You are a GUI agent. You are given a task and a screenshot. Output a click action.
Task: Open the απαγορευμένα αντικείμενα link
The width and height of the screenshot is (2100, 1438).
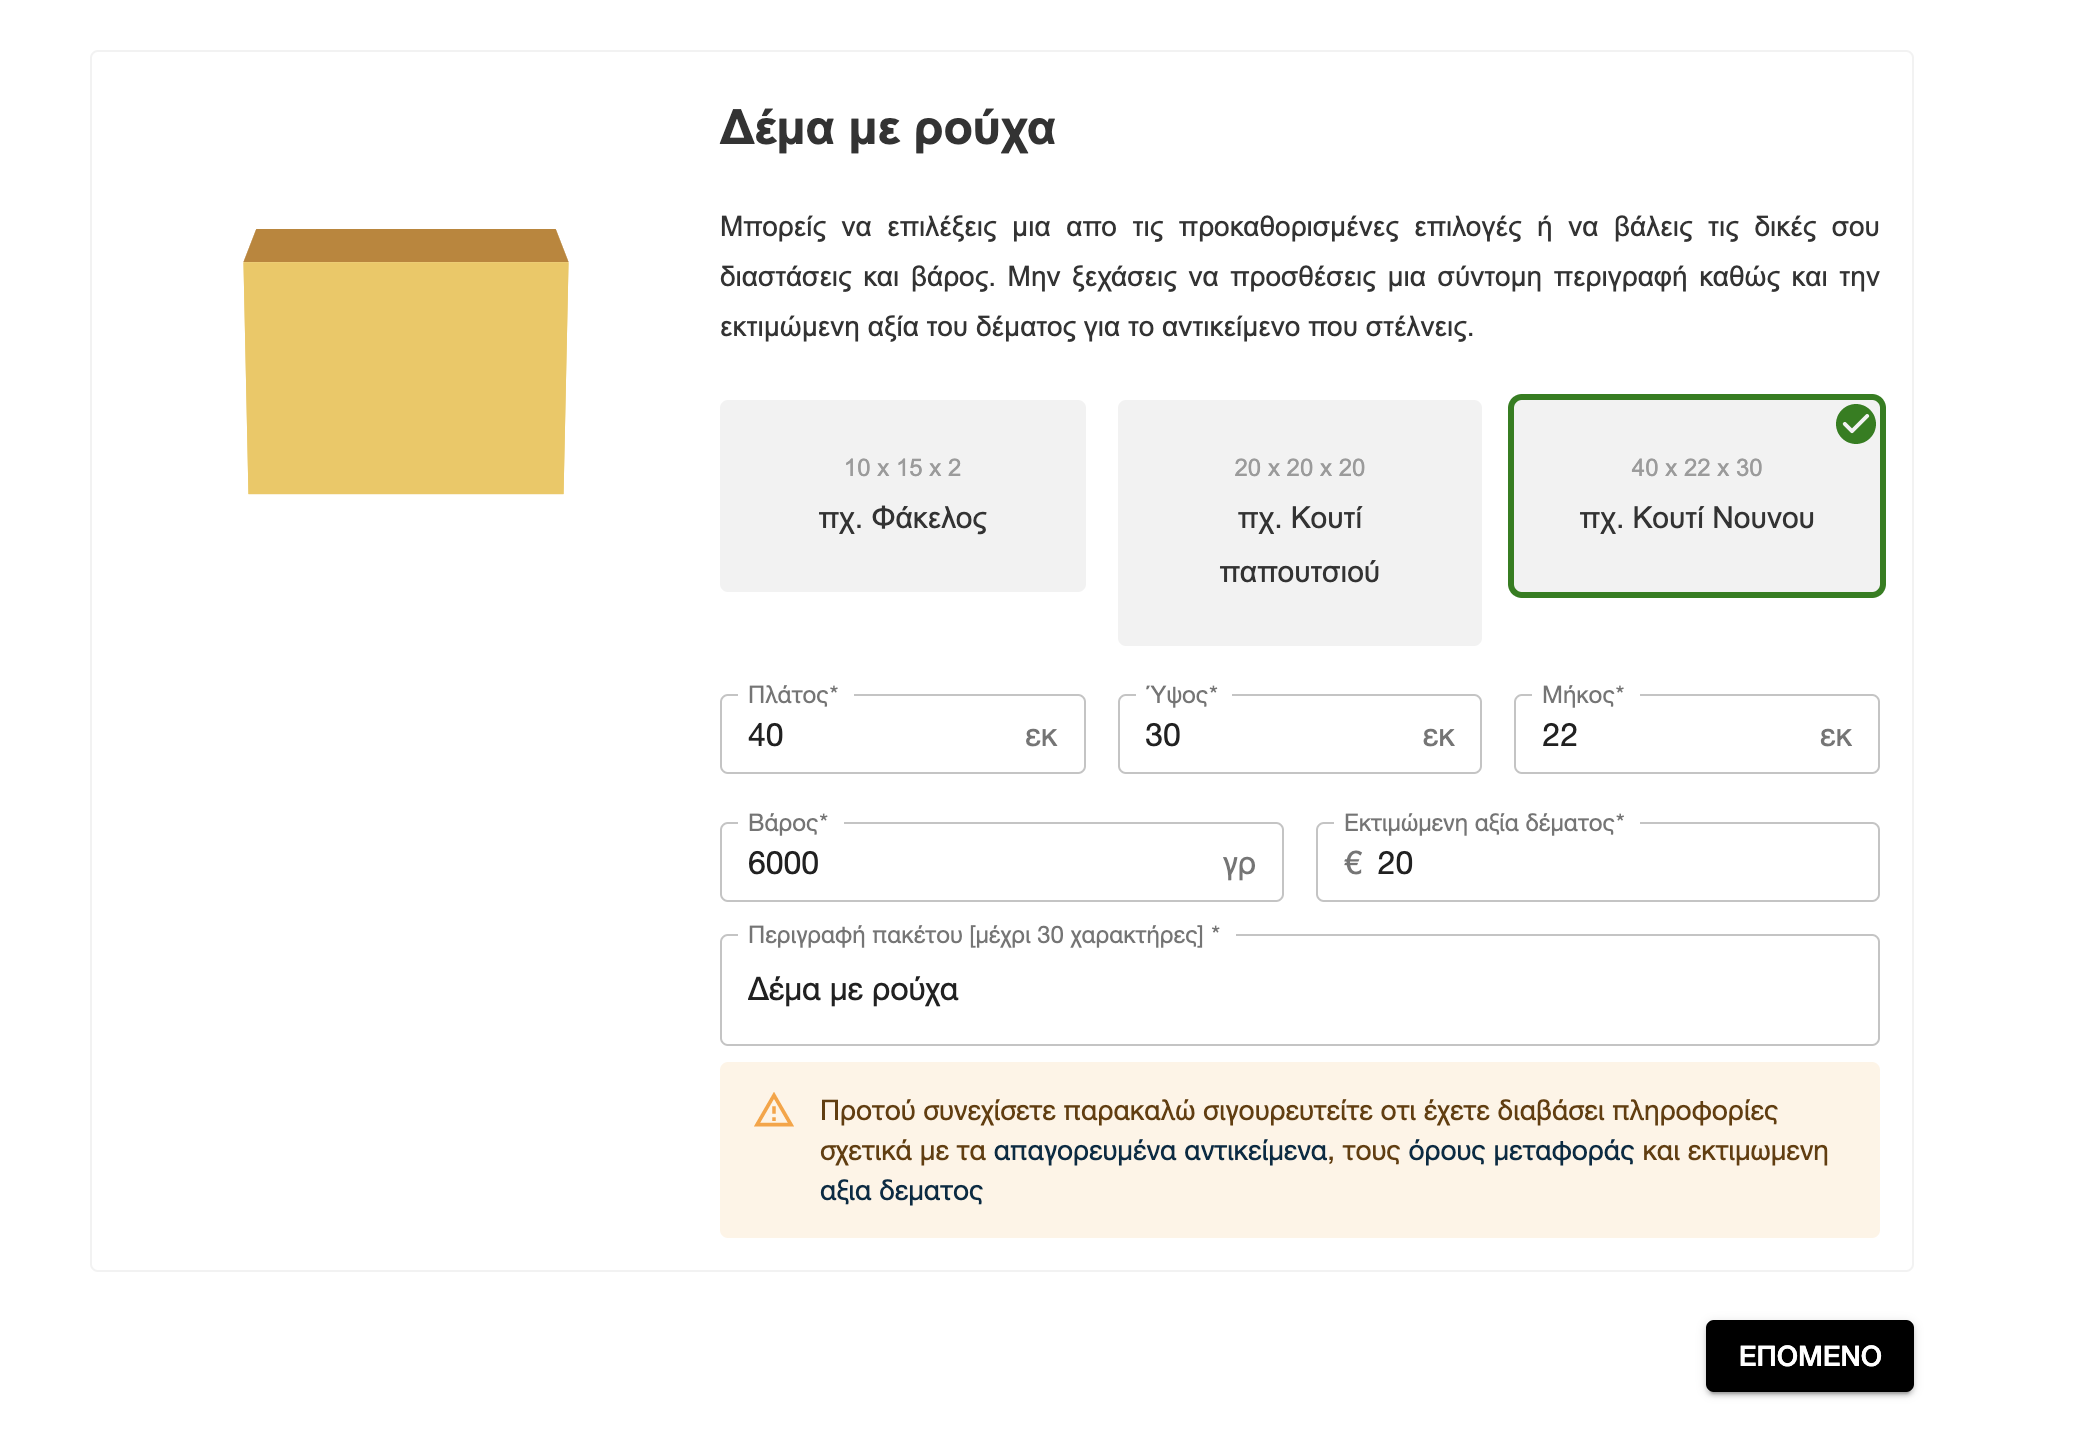tap(1160, 1151)
